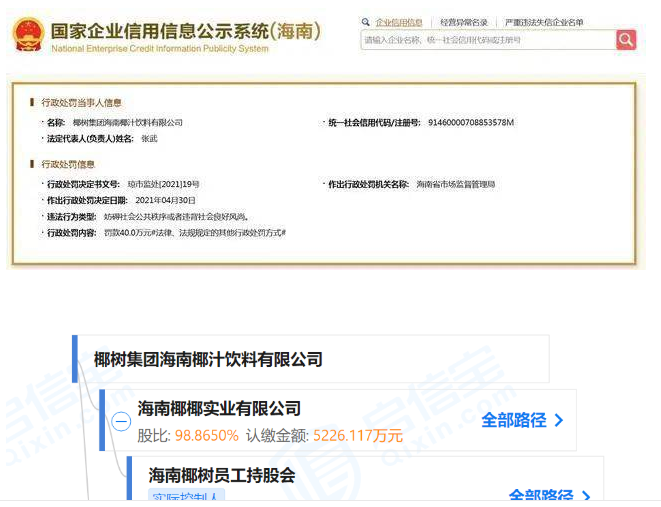Click the National Enterprise Credit Information Publicity System subtitle

click(x=160, y=48)
